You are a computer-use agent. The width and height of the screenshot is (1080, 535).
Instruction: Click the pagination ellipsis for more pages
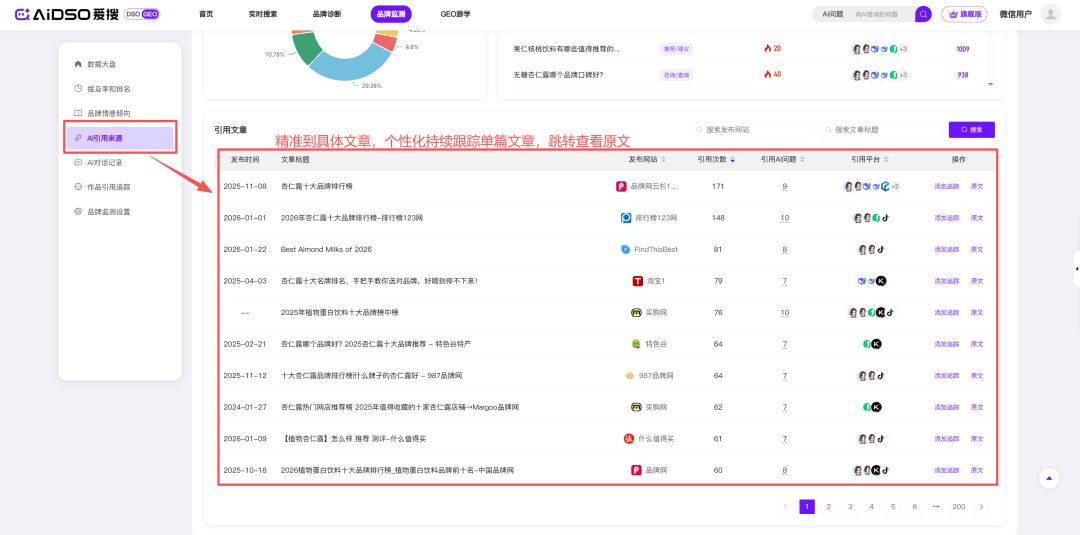[x=936, y=507]
